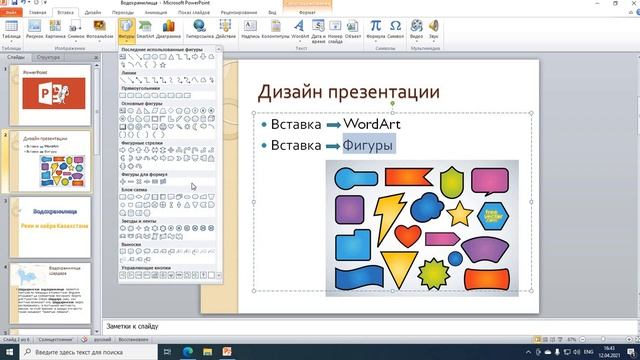Viewport: 640px width, 360px height.
Task: Add a Гиперссылка hyperlink
Action: pyautogui.click(x=200, y=29)
